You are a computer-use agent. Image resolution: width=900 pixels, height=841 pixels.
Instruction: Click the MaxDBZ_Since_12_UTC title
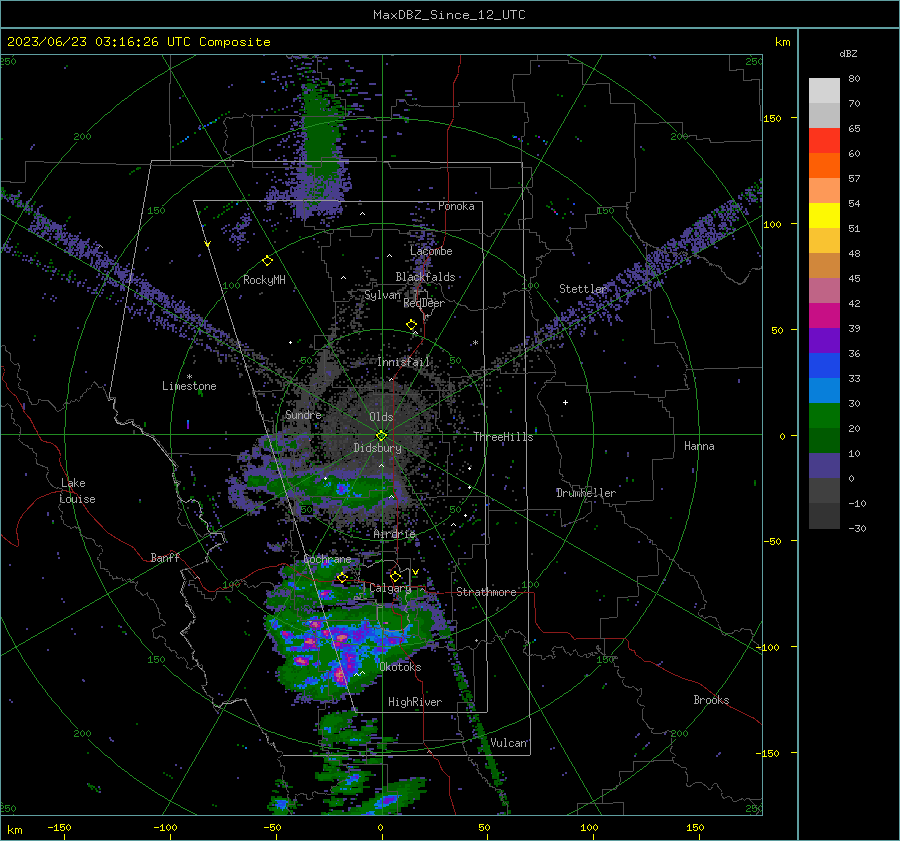[x=449, y=15]
